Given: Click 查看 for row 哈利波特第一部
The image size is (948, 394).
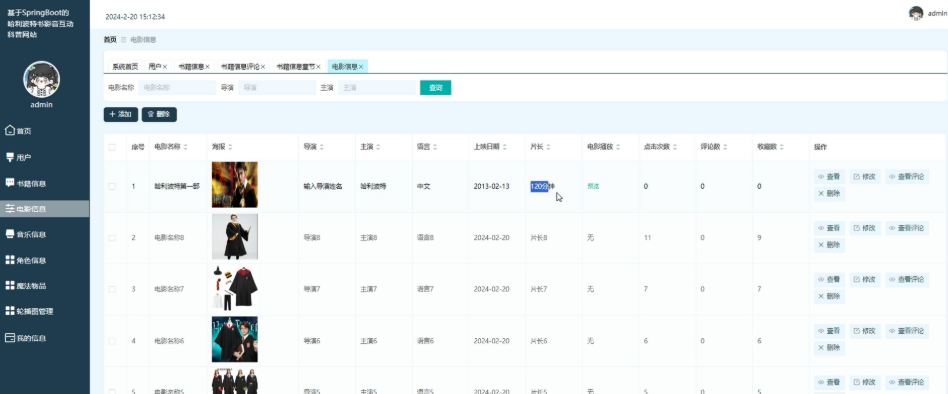Looking at the screenshot, I should point(829,177).
